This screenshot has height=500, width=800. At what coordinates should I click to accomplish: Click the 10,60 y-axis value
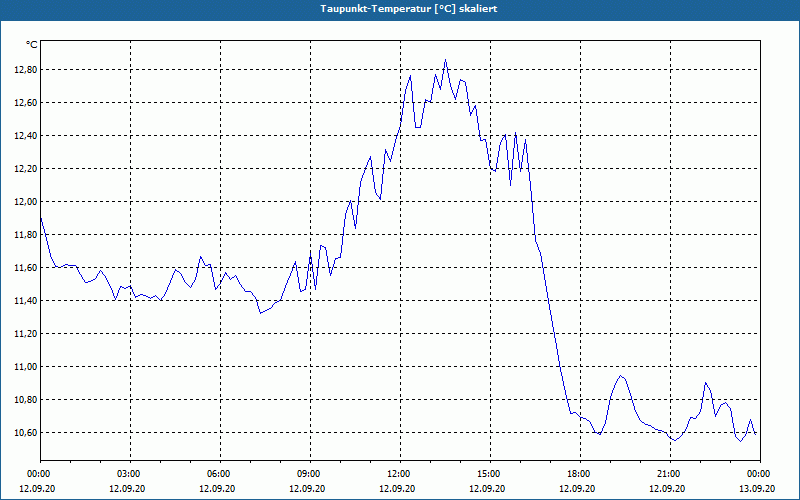coord(26,433)
